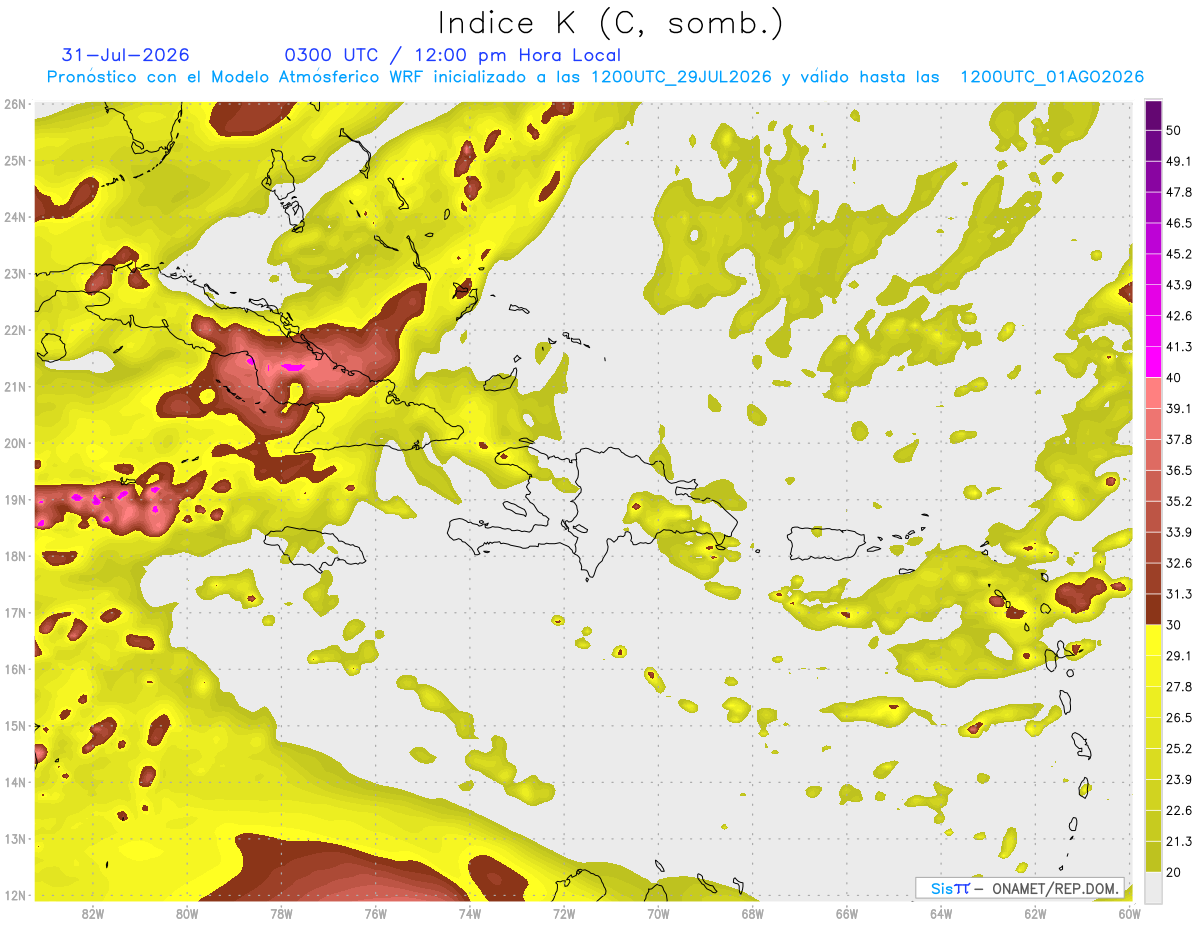Click the latitude label "21N"
The height and width of the screenshot is (927, 1200).
click(x=15, y=386)
